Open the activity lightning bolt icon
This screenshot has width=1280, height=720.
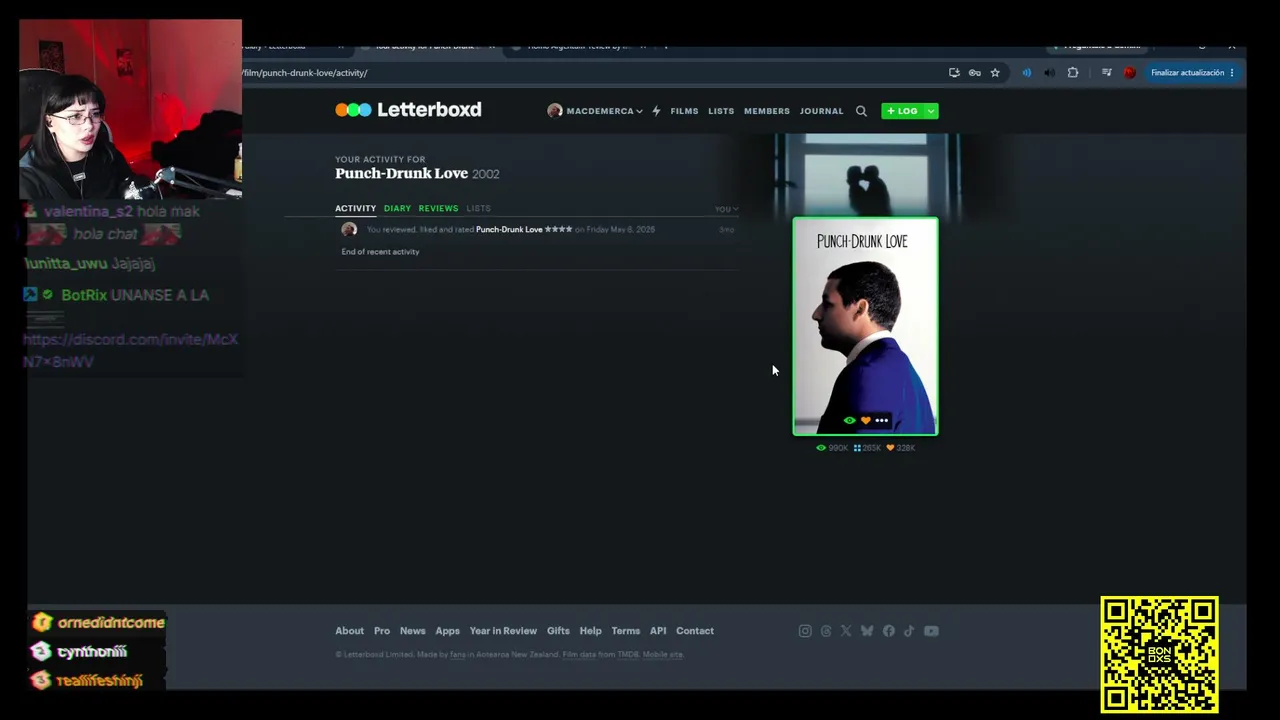(656, 111)
